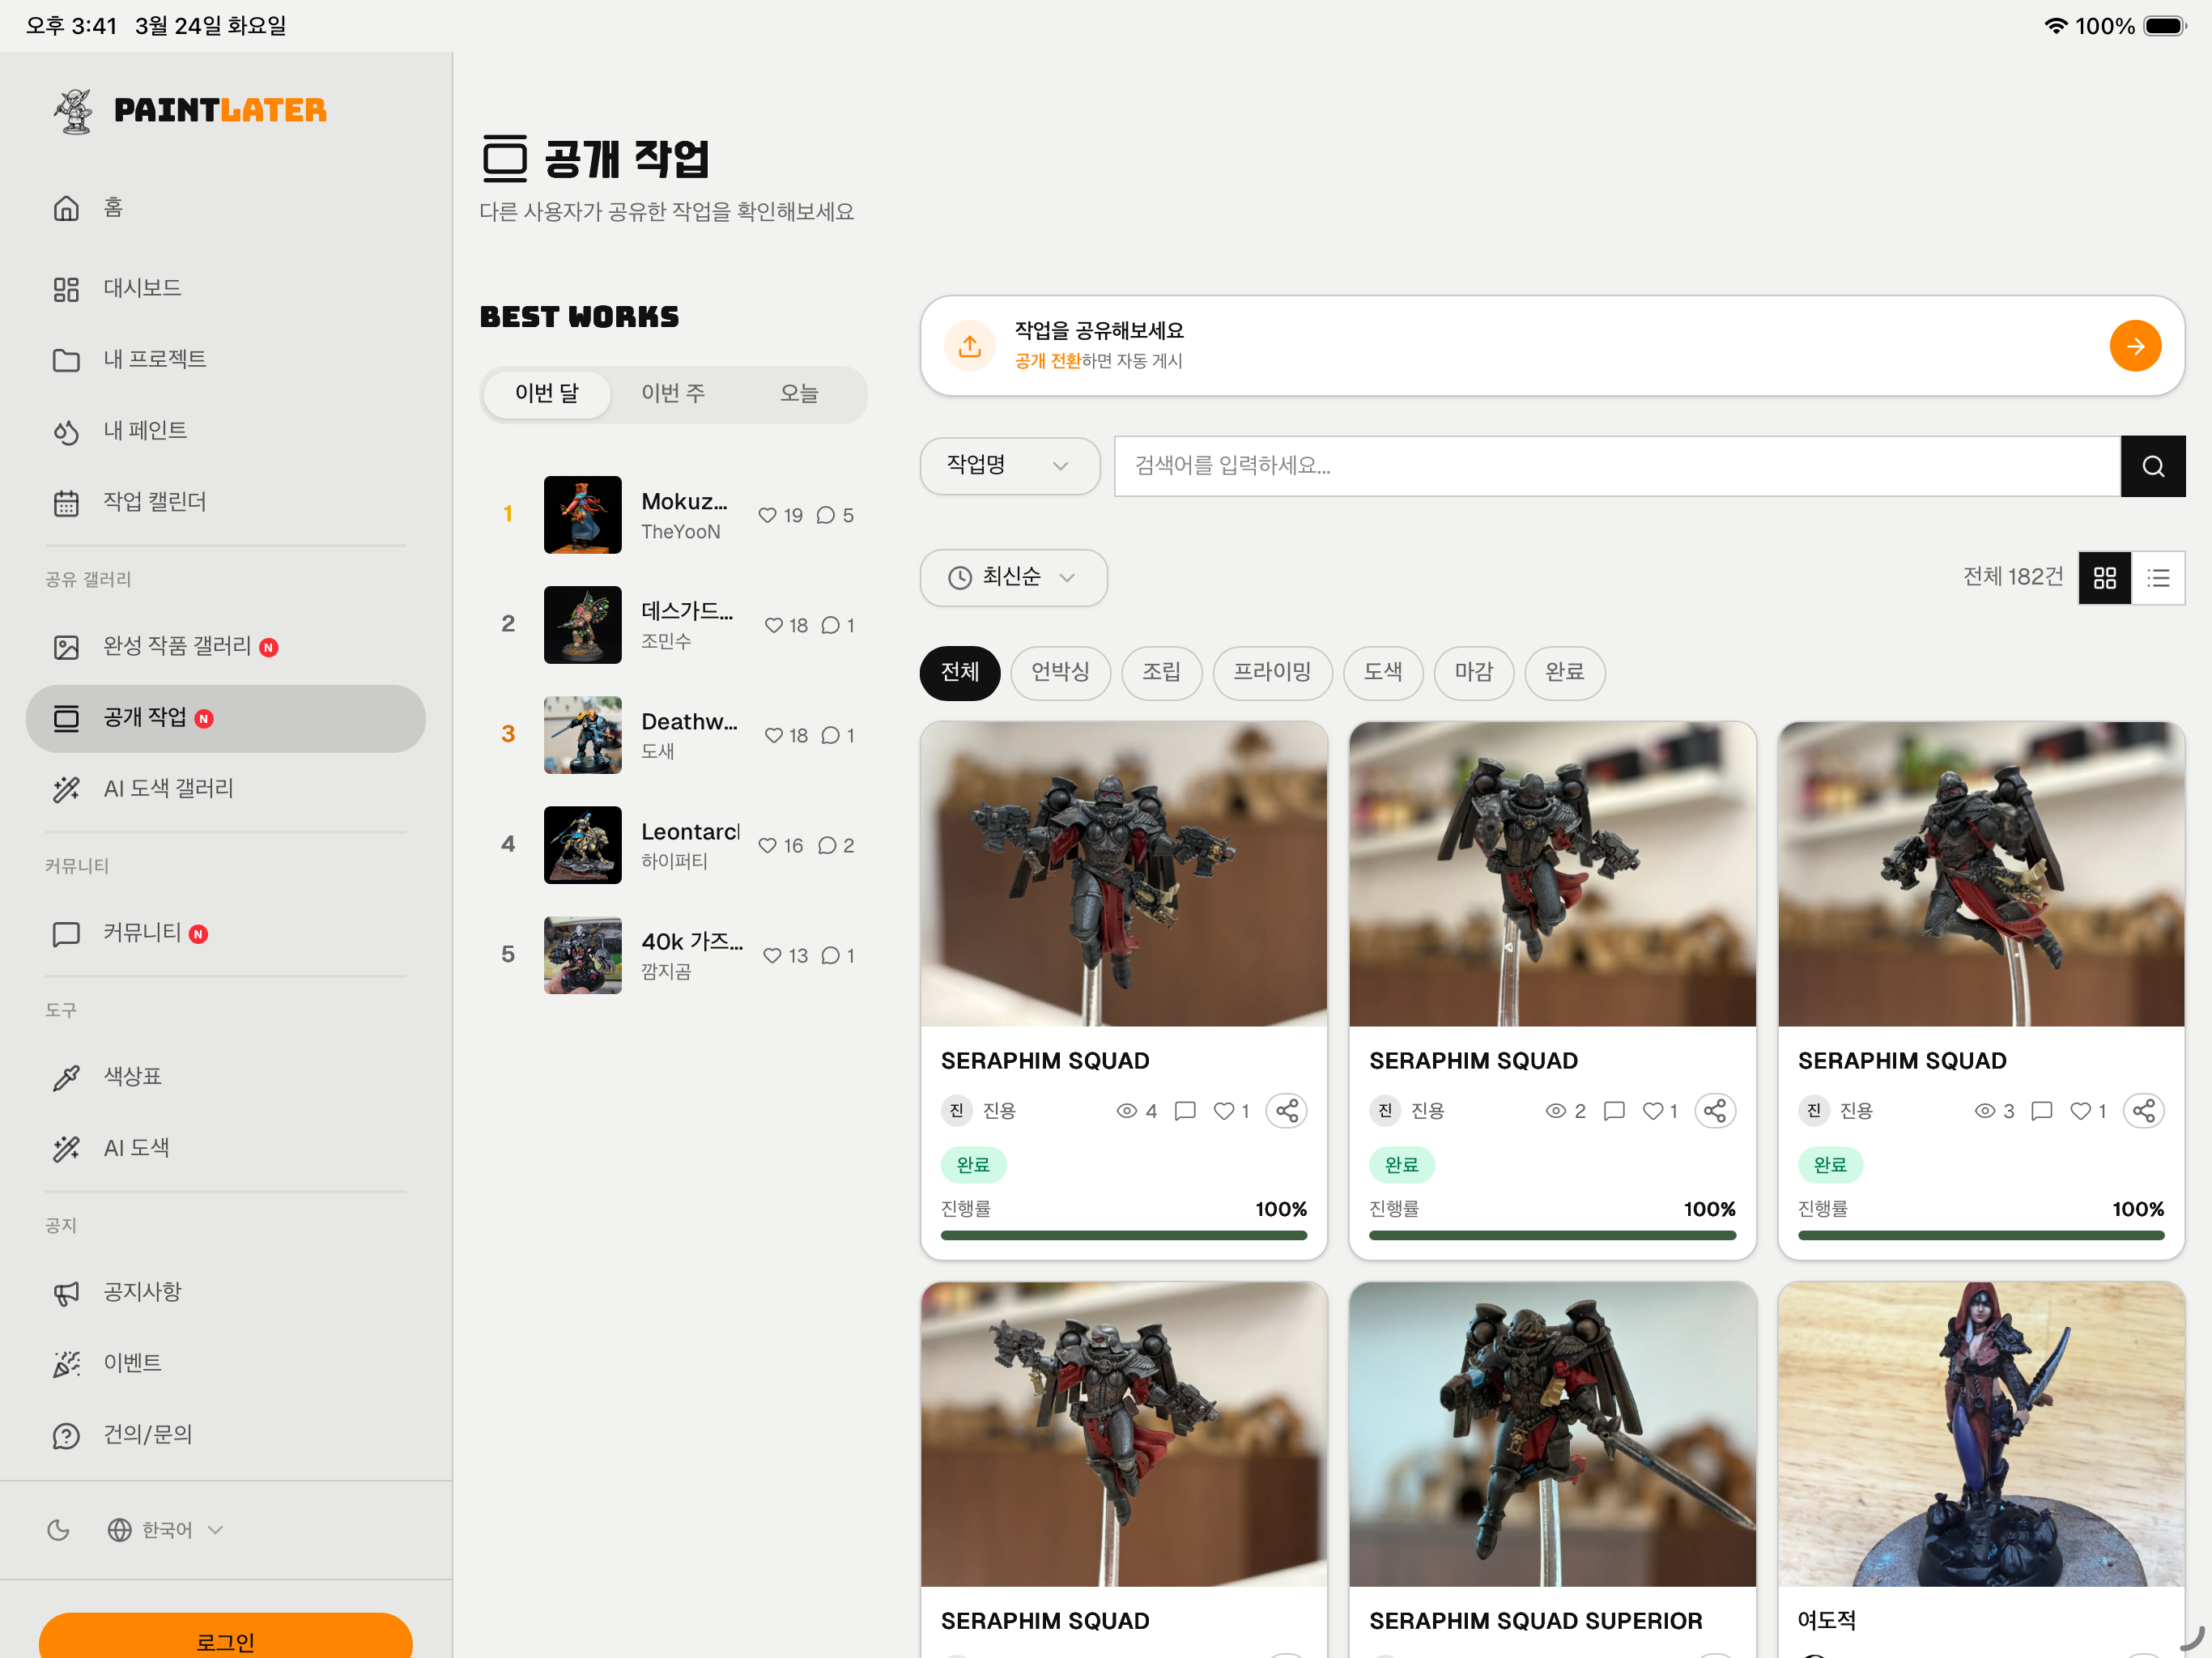
Task: Open SERAPHIM SQUAD SUPERIOR card image
Action: [x=1552, y=1434]
